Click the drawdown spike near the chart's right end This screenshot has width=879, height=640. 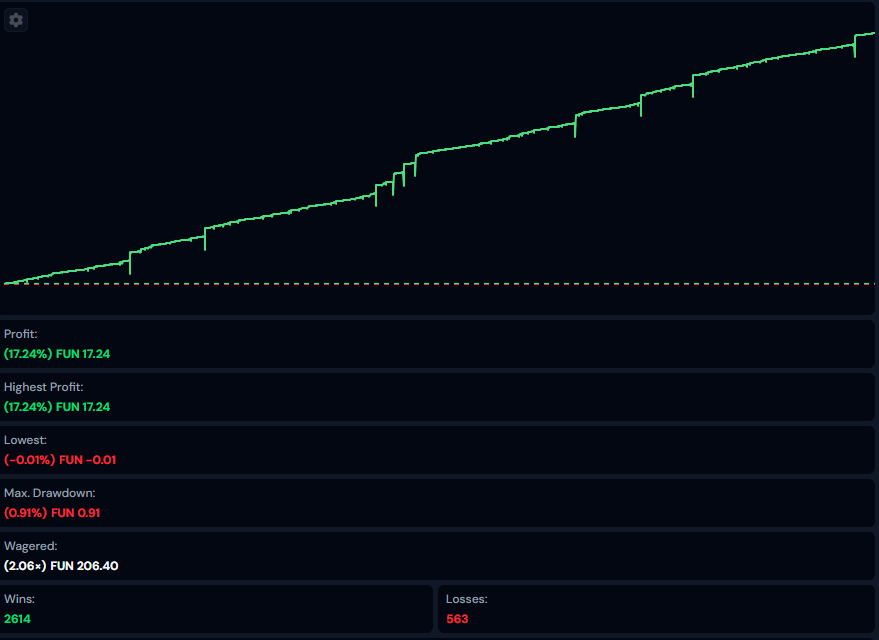[x=854, y=47]
